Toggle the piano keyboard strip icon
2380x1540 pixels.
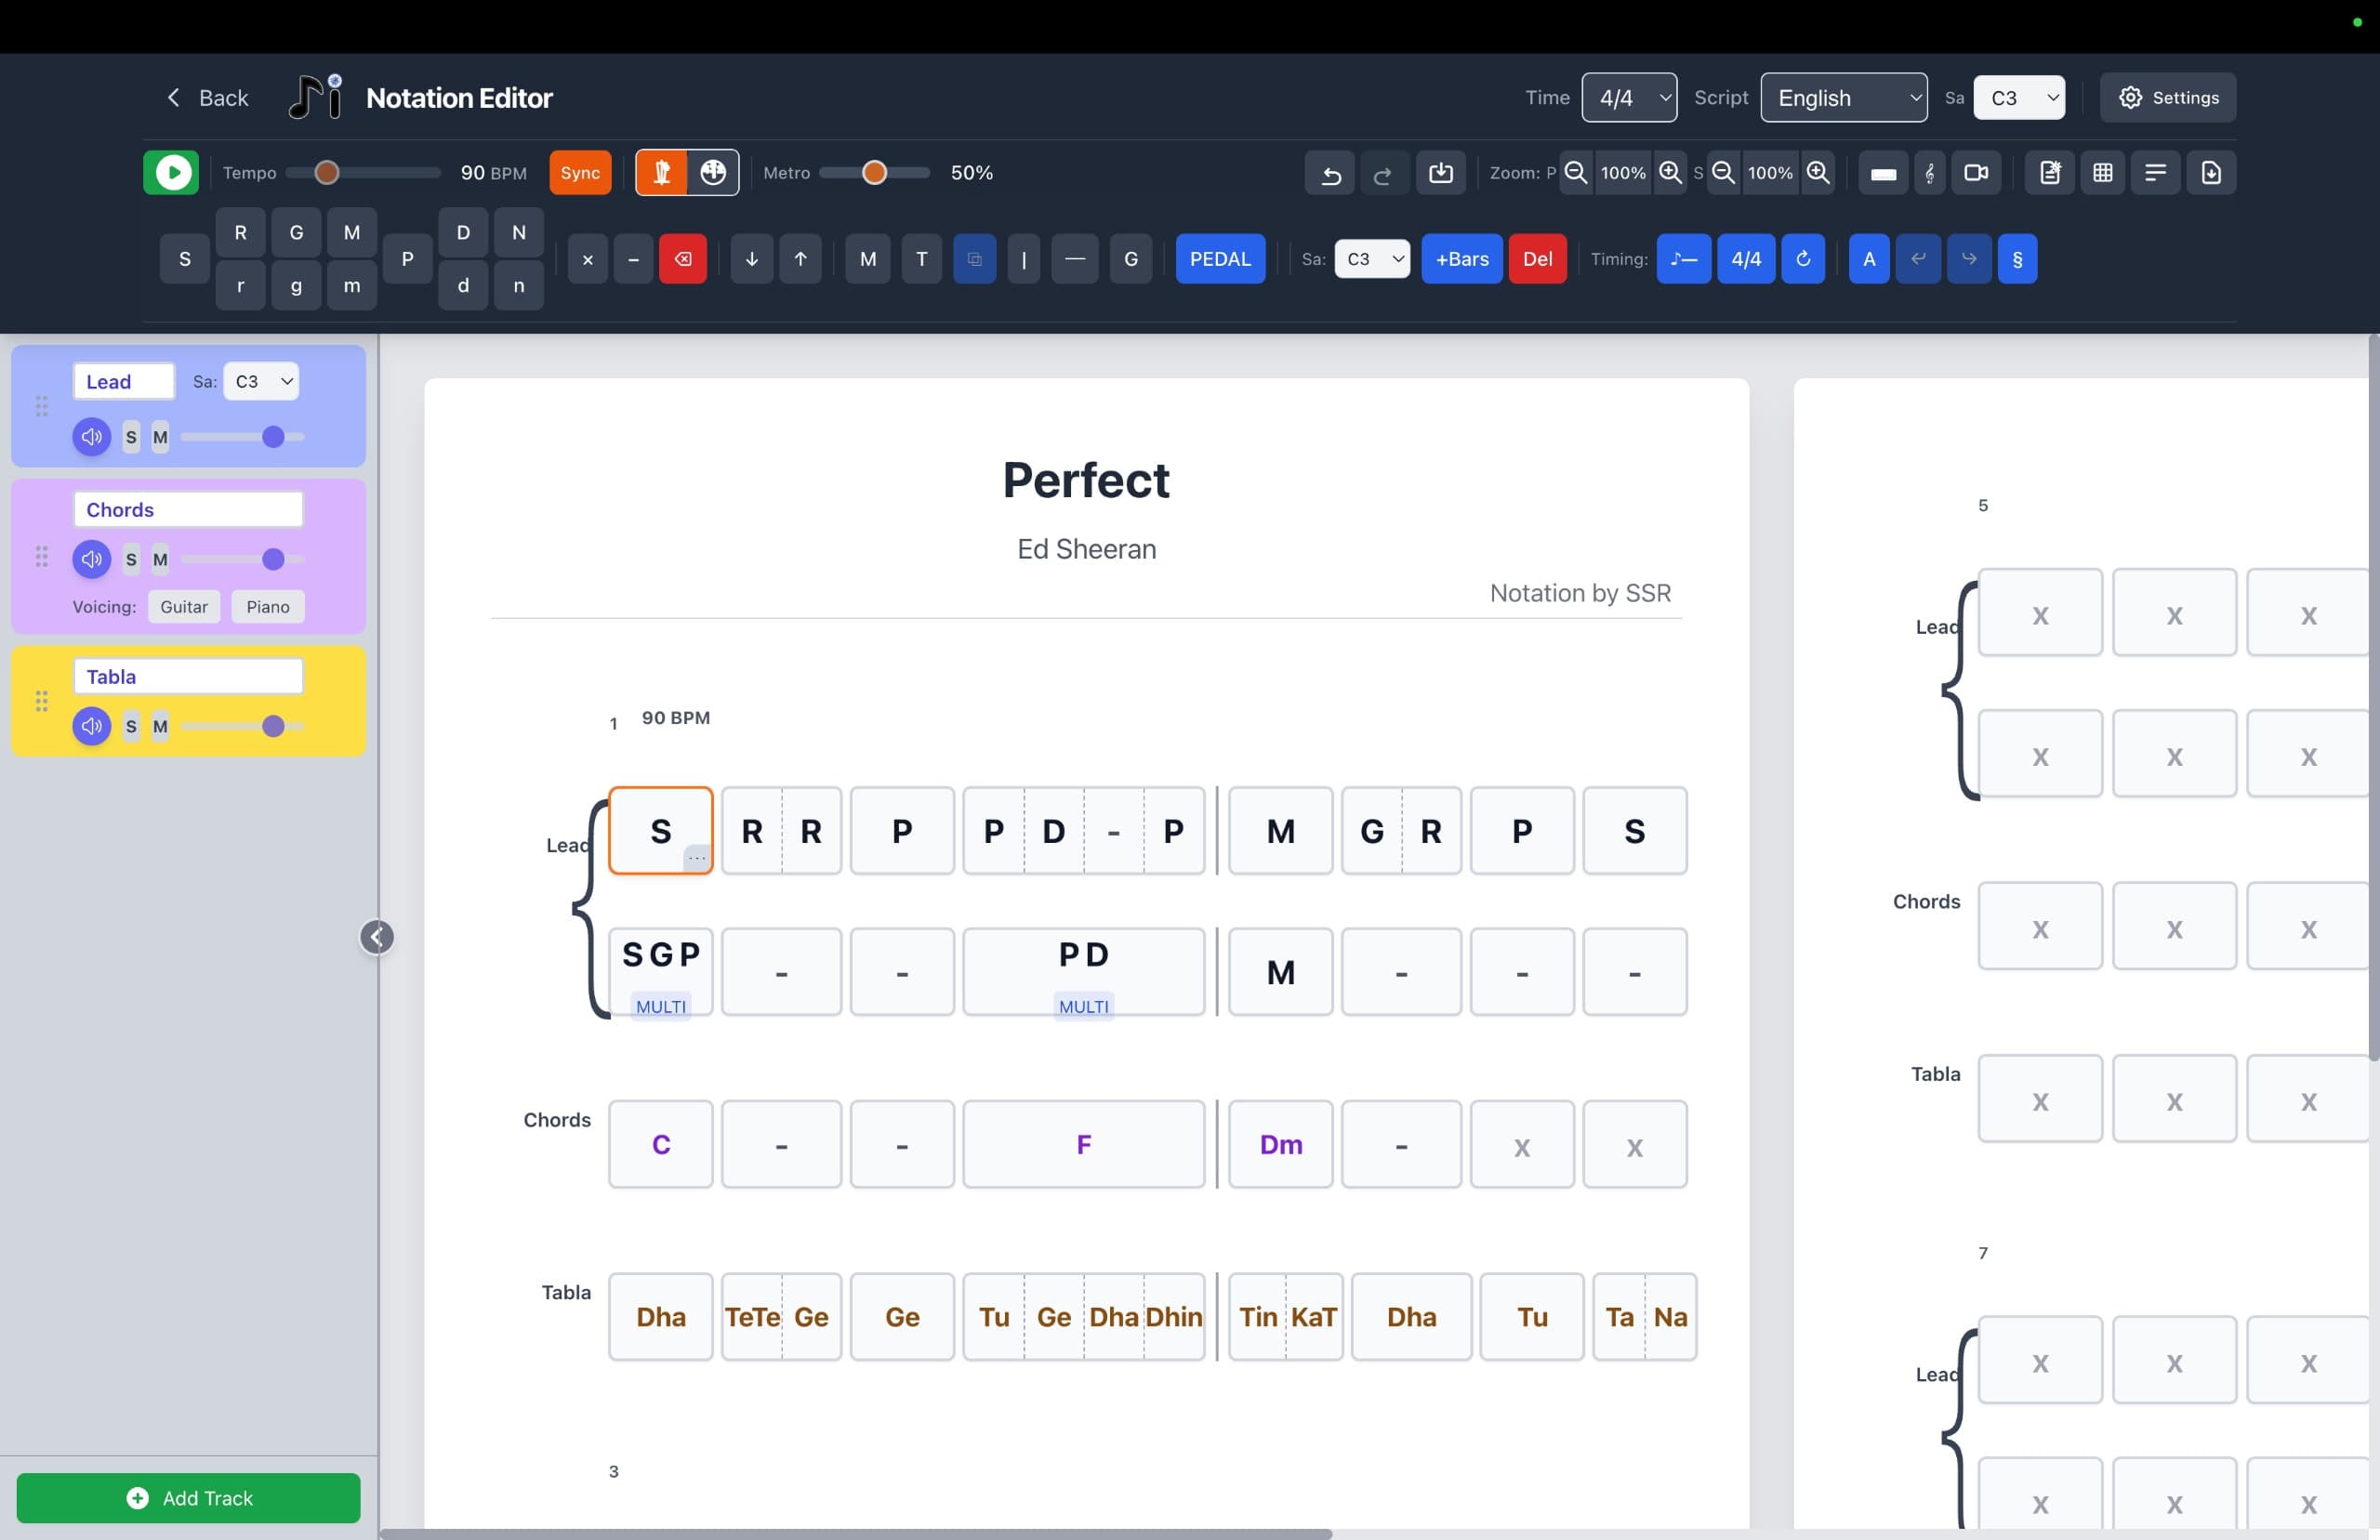[1884, 172]
